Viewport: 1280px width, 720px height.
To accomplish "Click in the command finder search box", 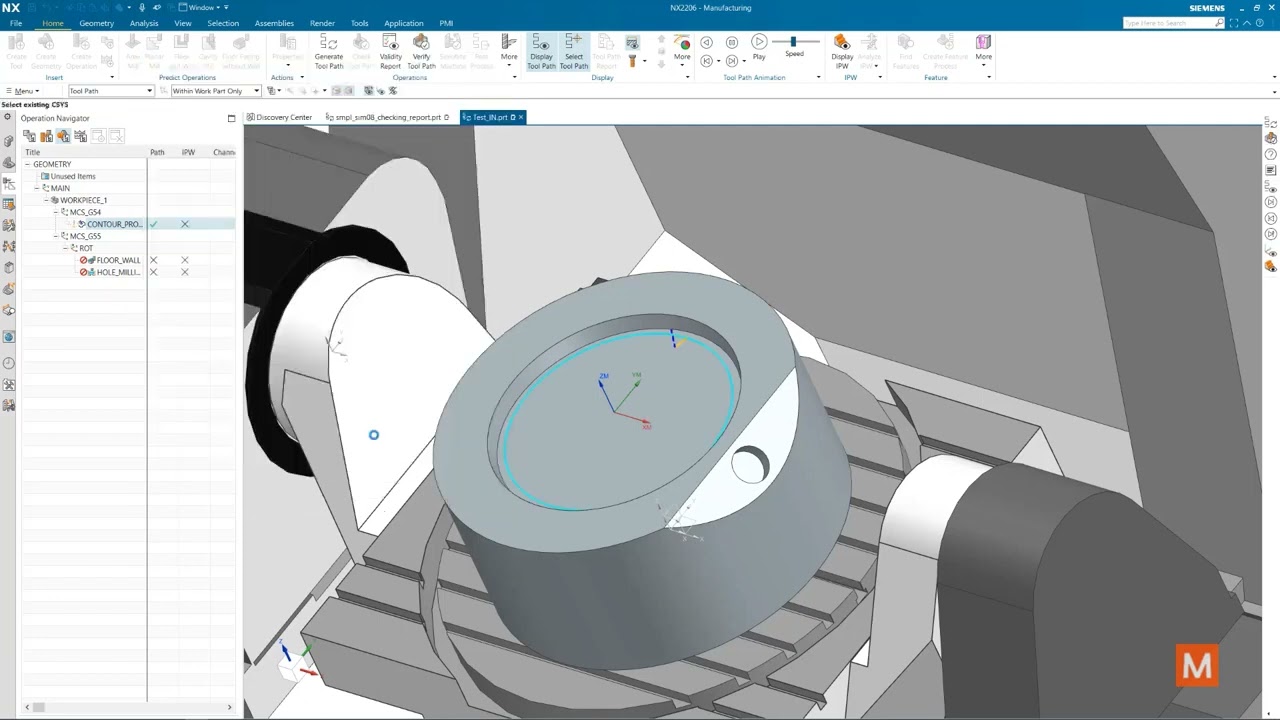I will click(x=1169, y=23).
